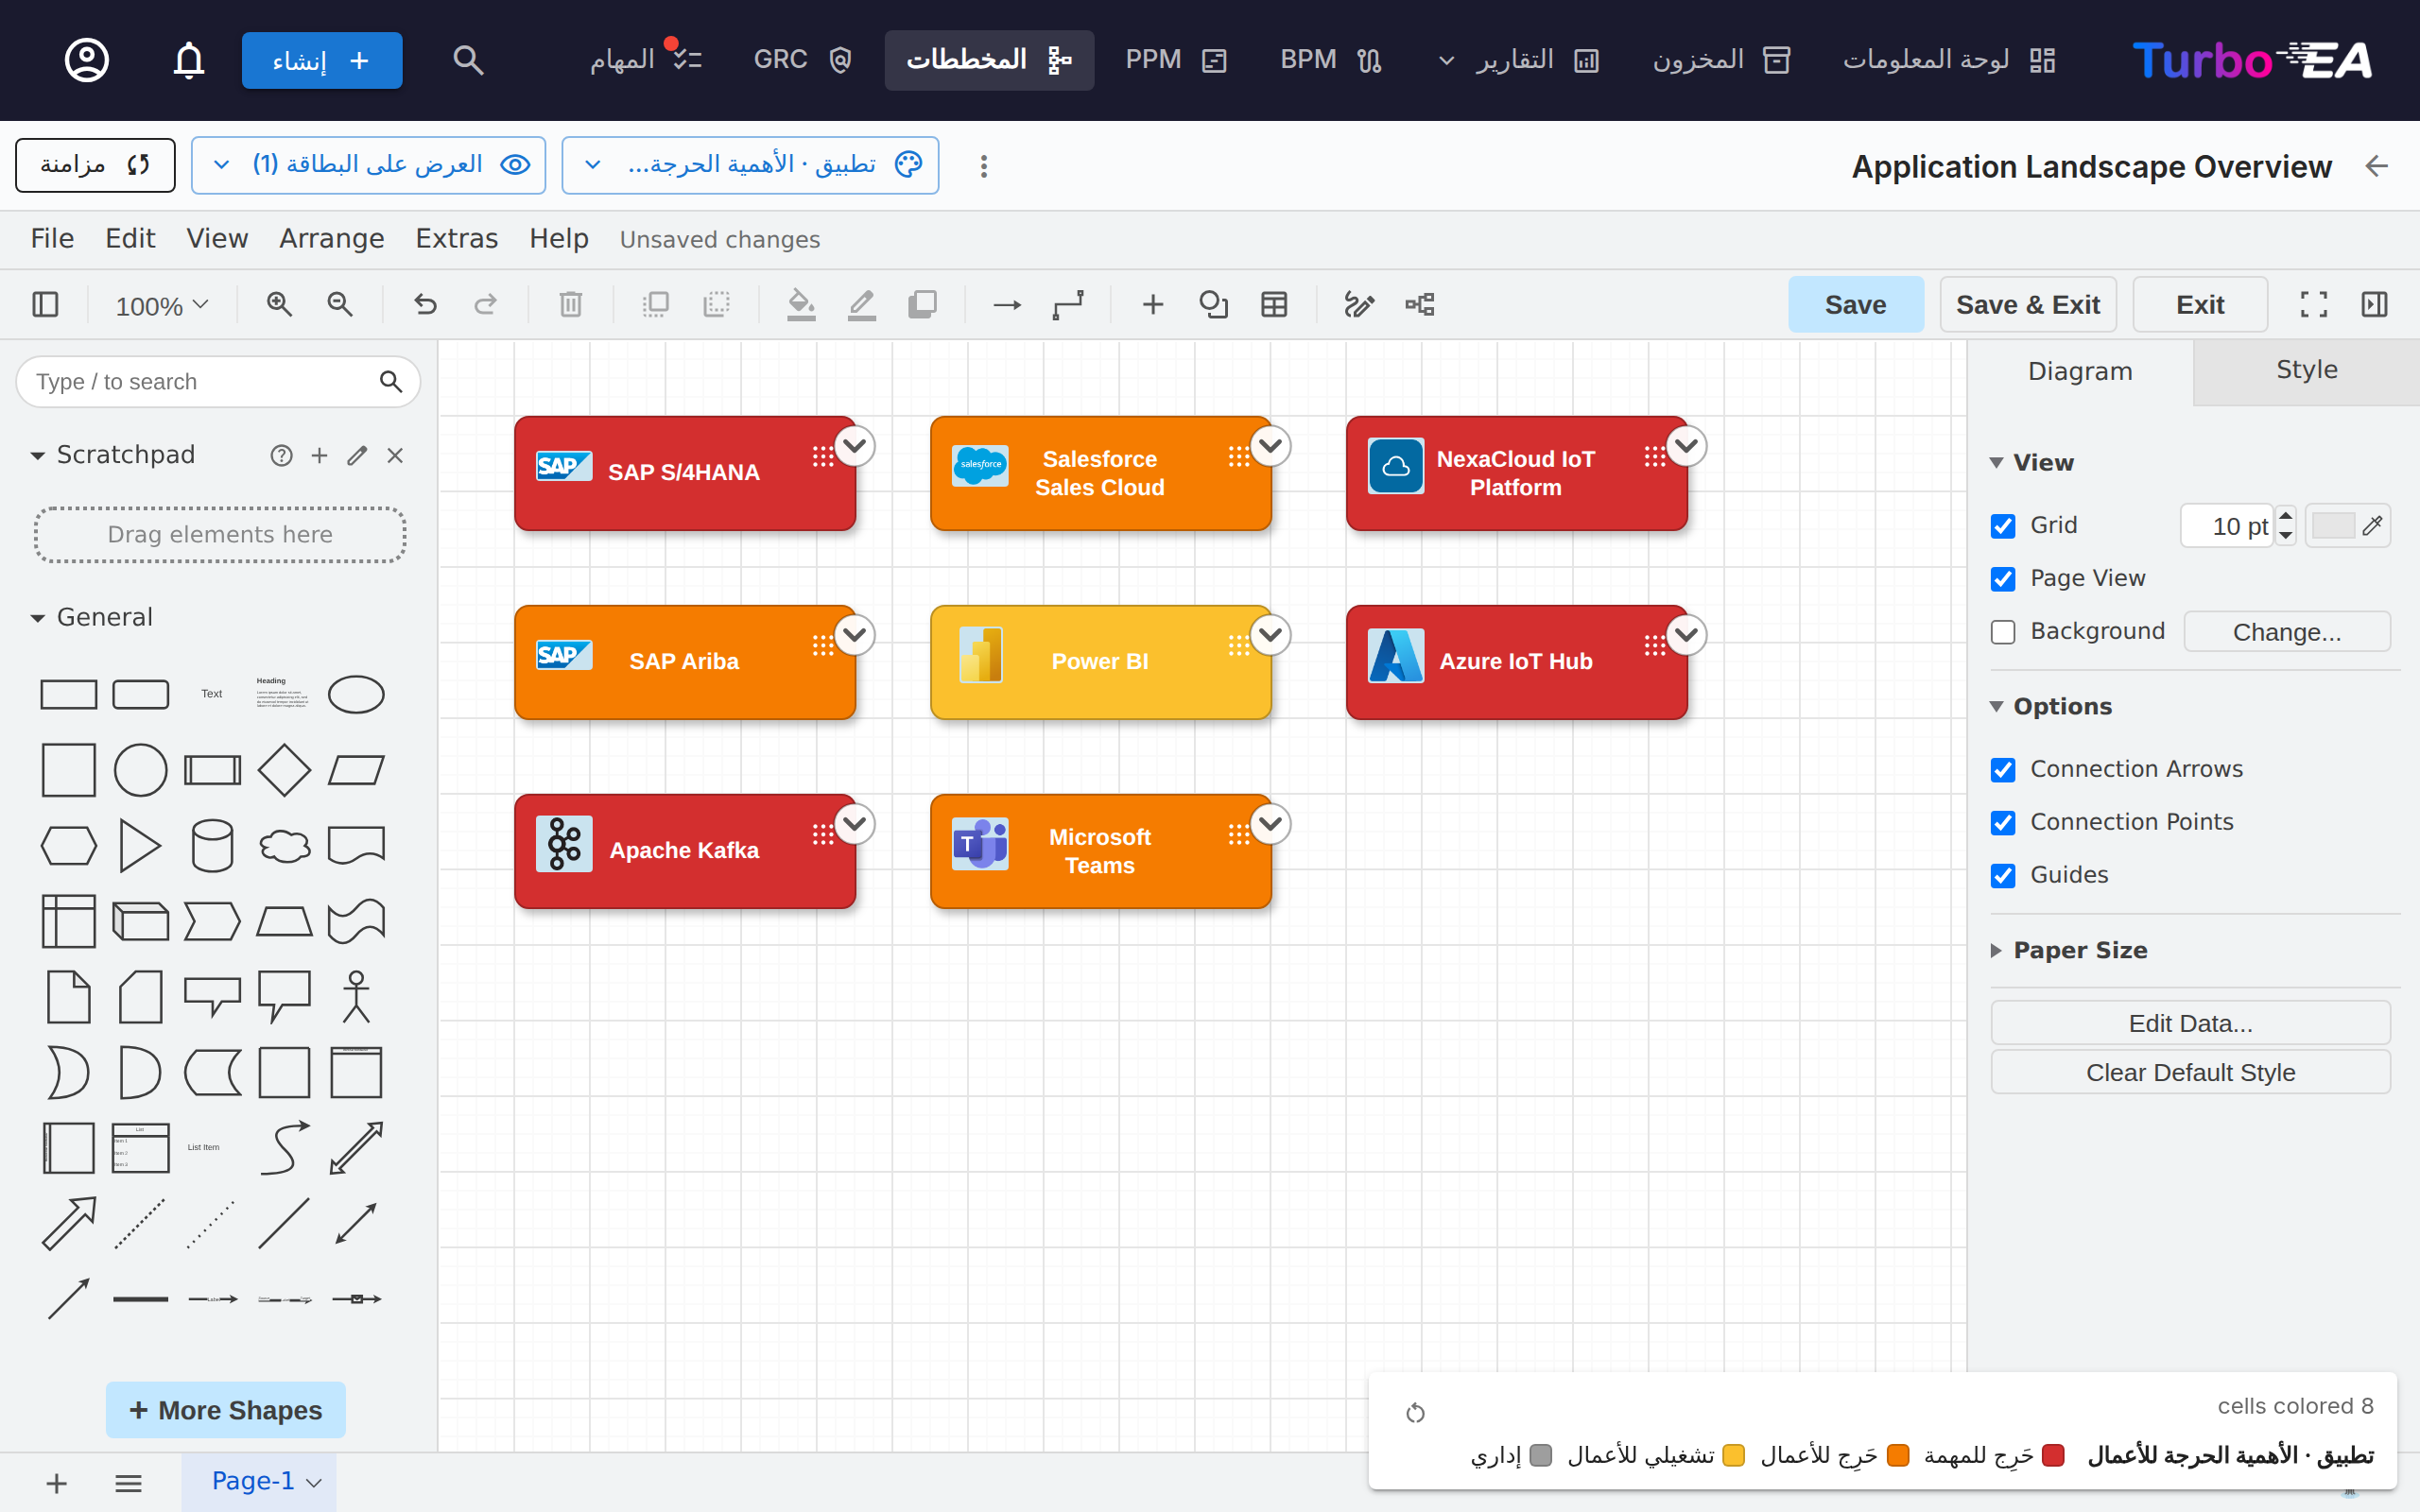Click the Clear Default Style button
The image size is (2420, 1512).
click(x=2190, y=1073)
